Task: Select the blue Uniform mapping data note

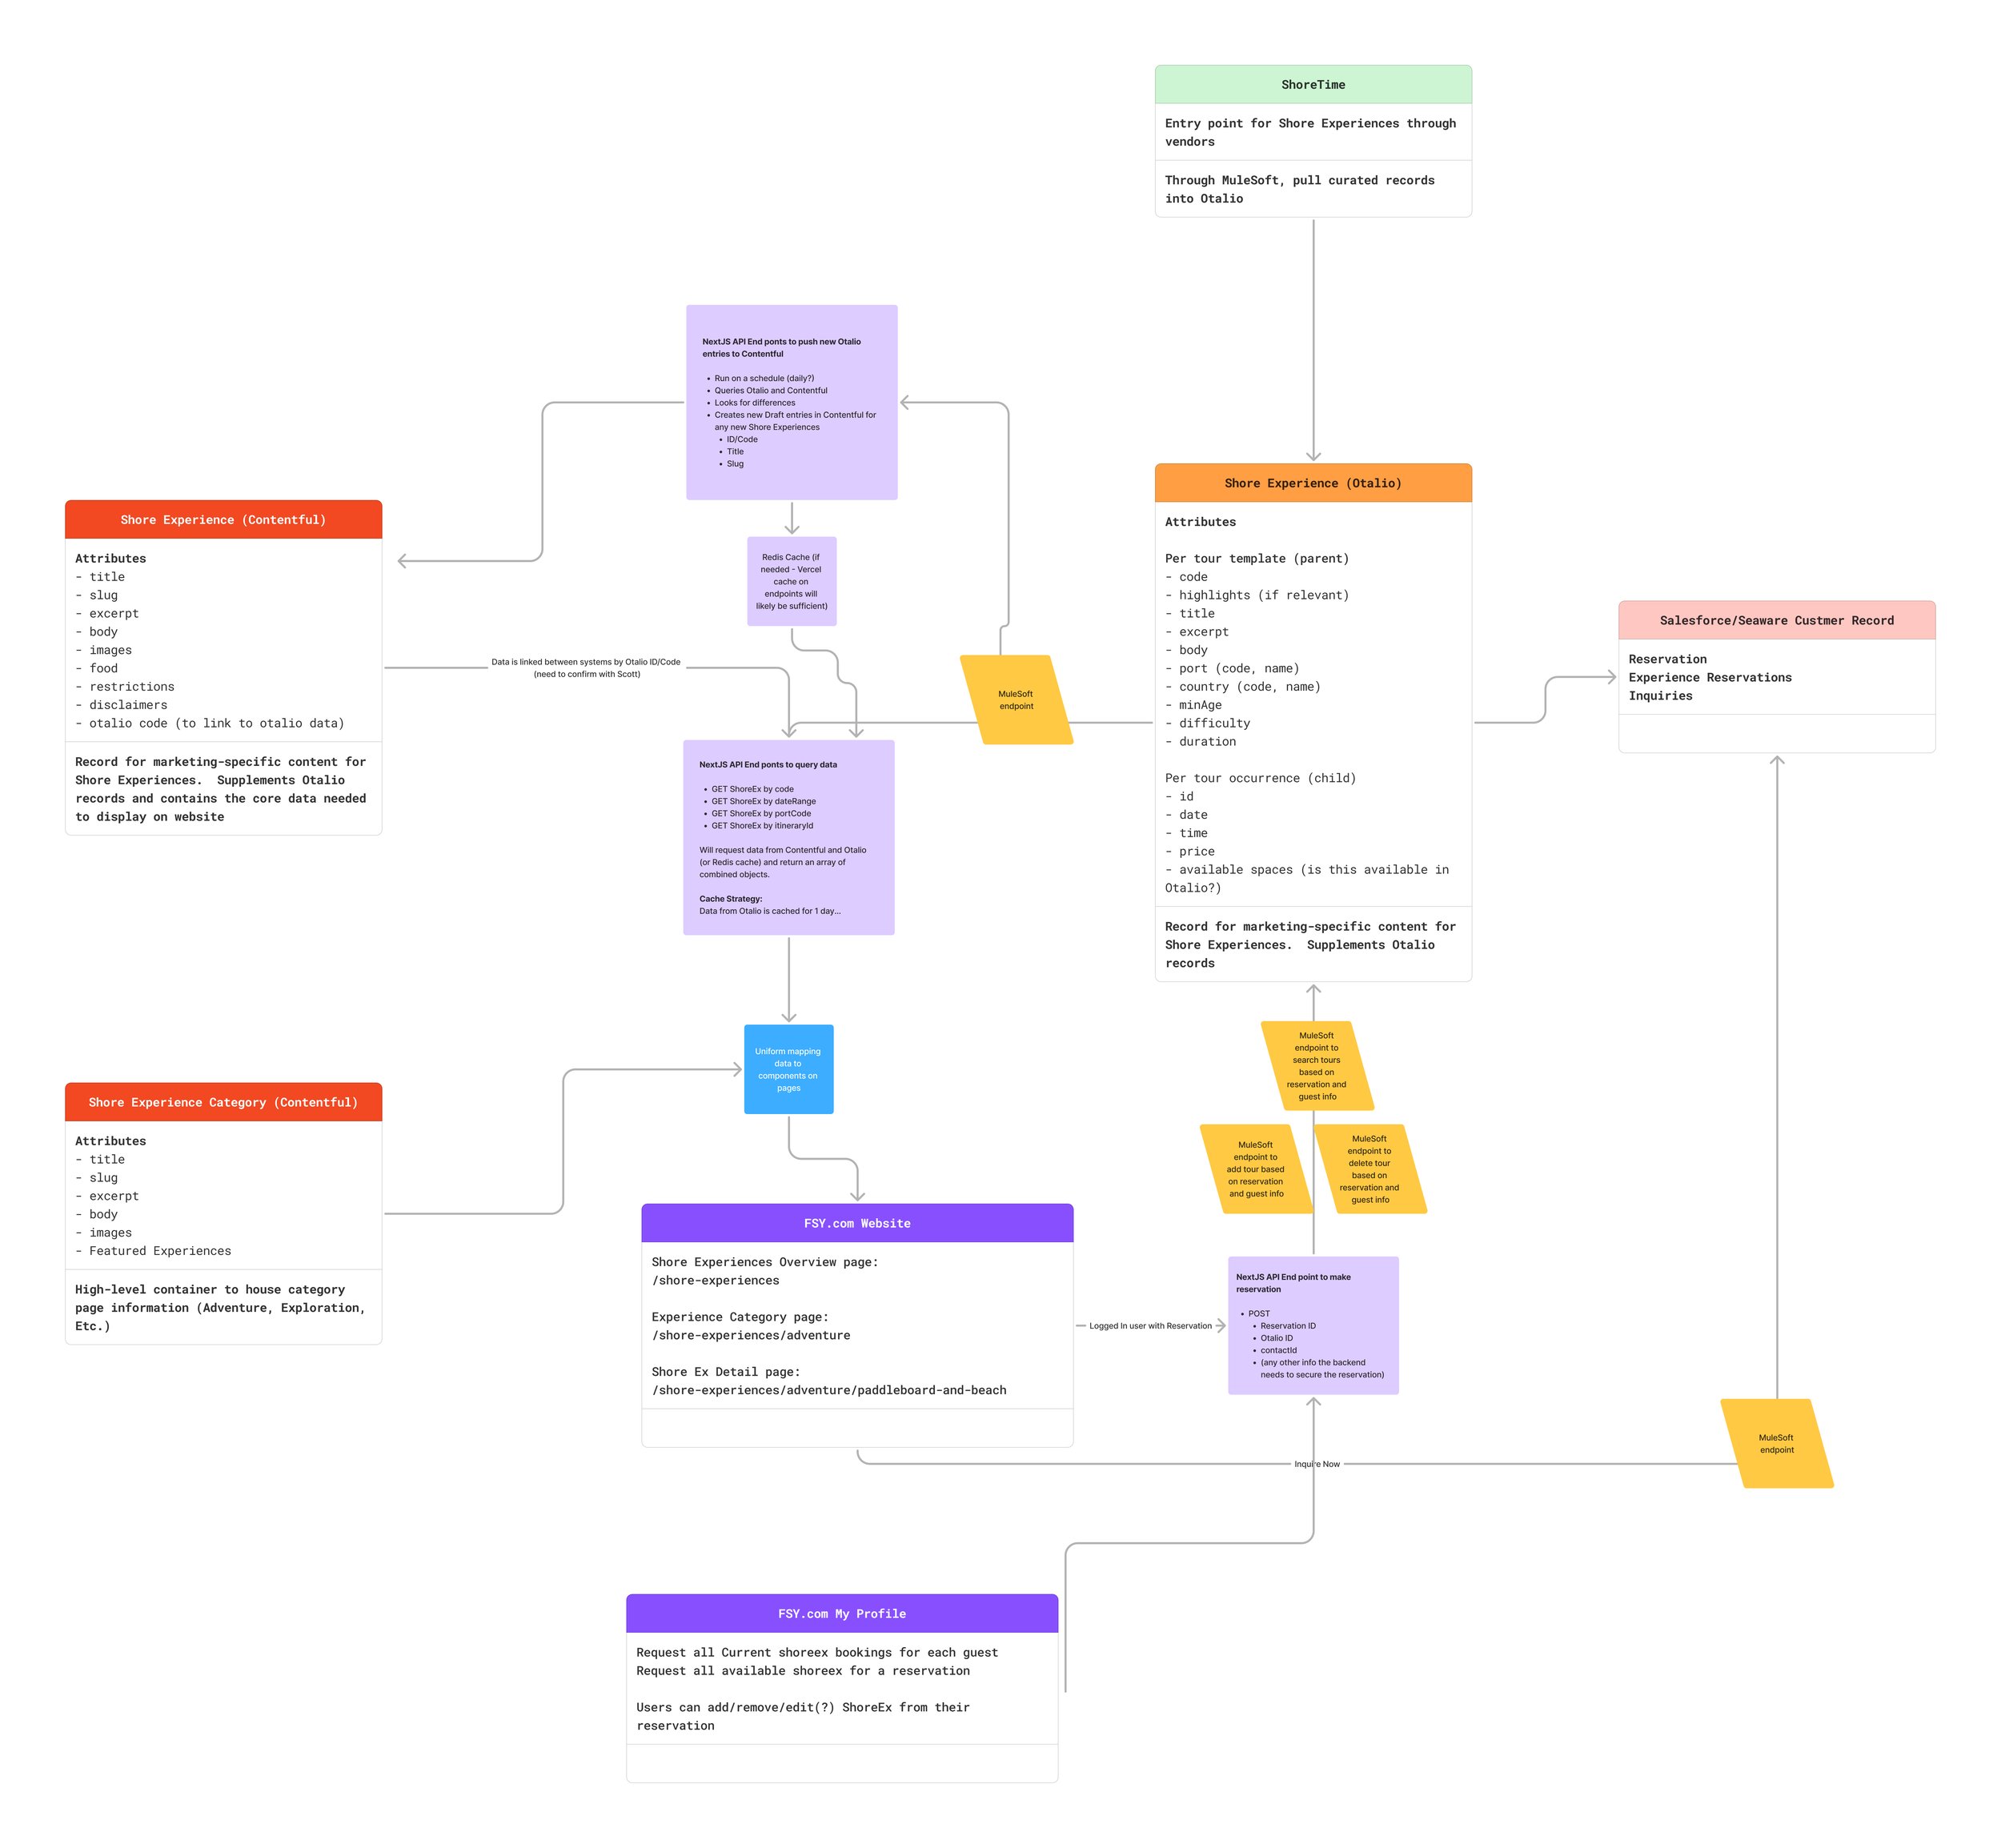Action: pos(788,1069)
